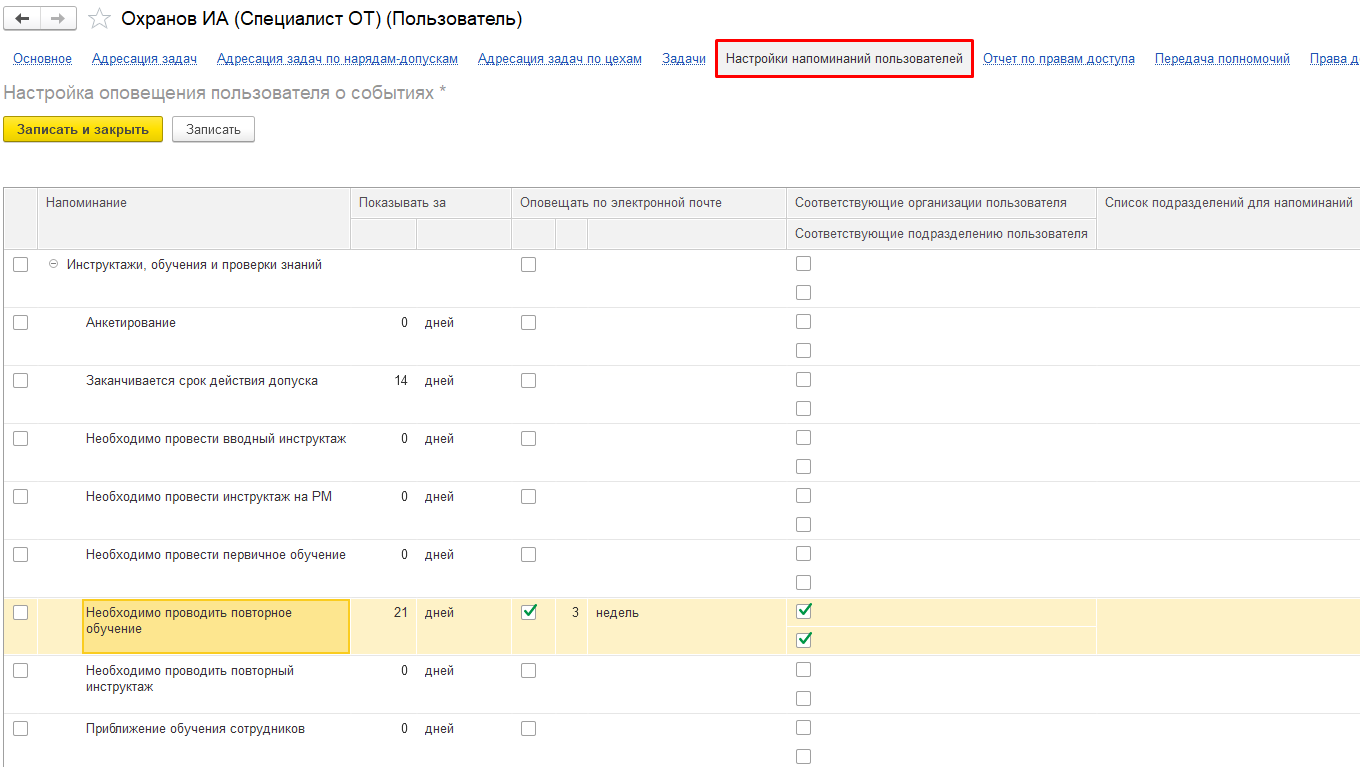Select the Приближение обучения сотрудников row
This screenshot has height=767, width=1360.
point(195,729)
